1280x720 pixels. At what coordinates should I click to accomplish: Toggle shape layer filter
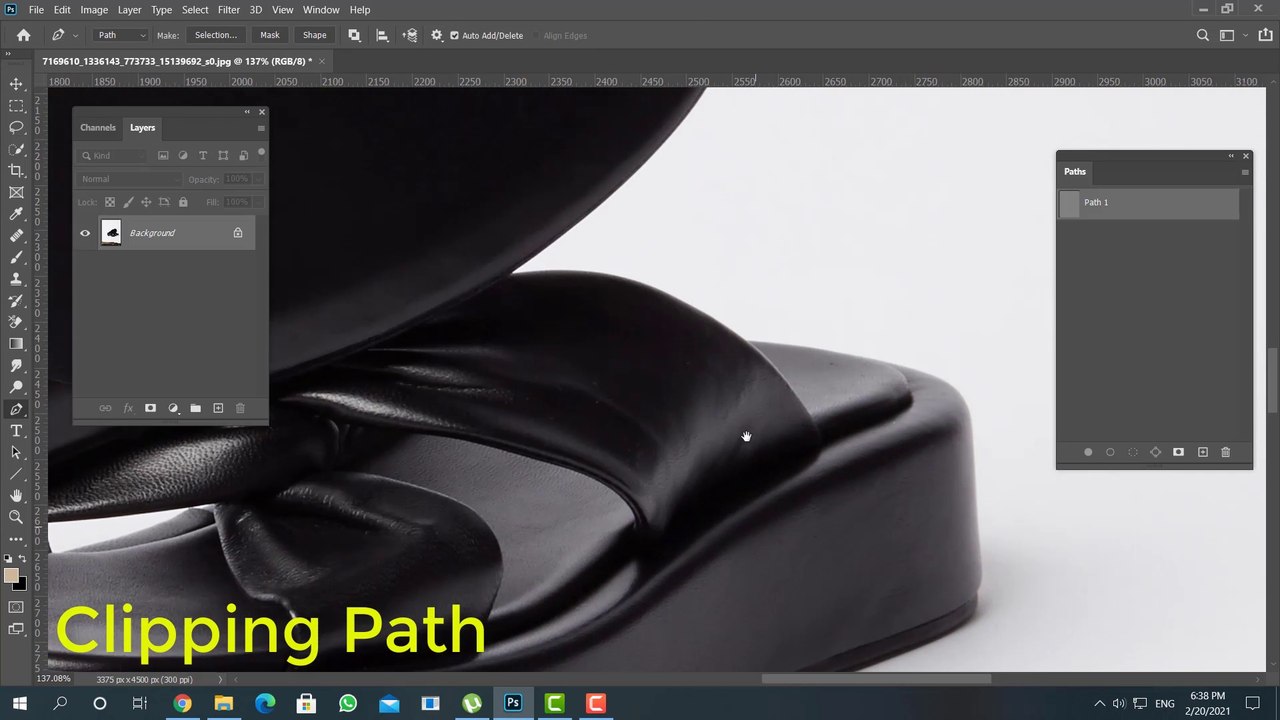223,155
